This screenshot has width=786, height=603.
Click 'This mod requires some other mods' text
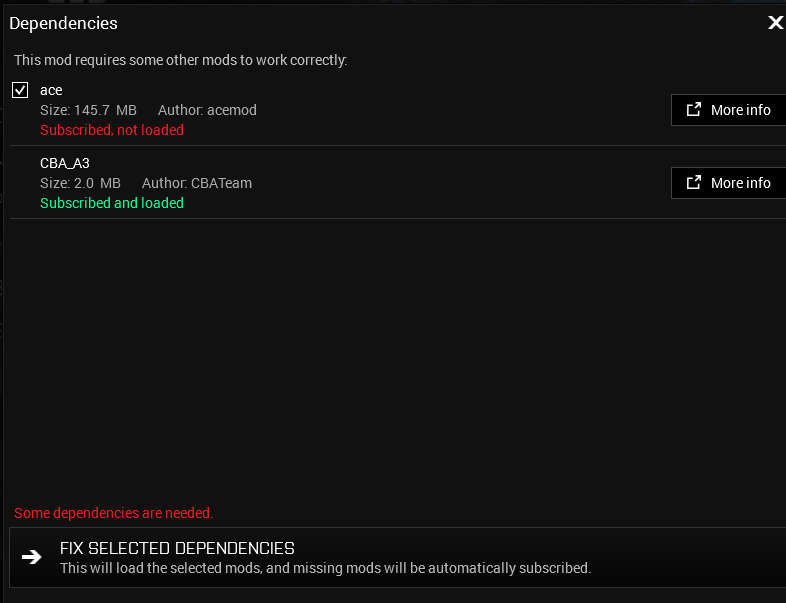[180, 60]
